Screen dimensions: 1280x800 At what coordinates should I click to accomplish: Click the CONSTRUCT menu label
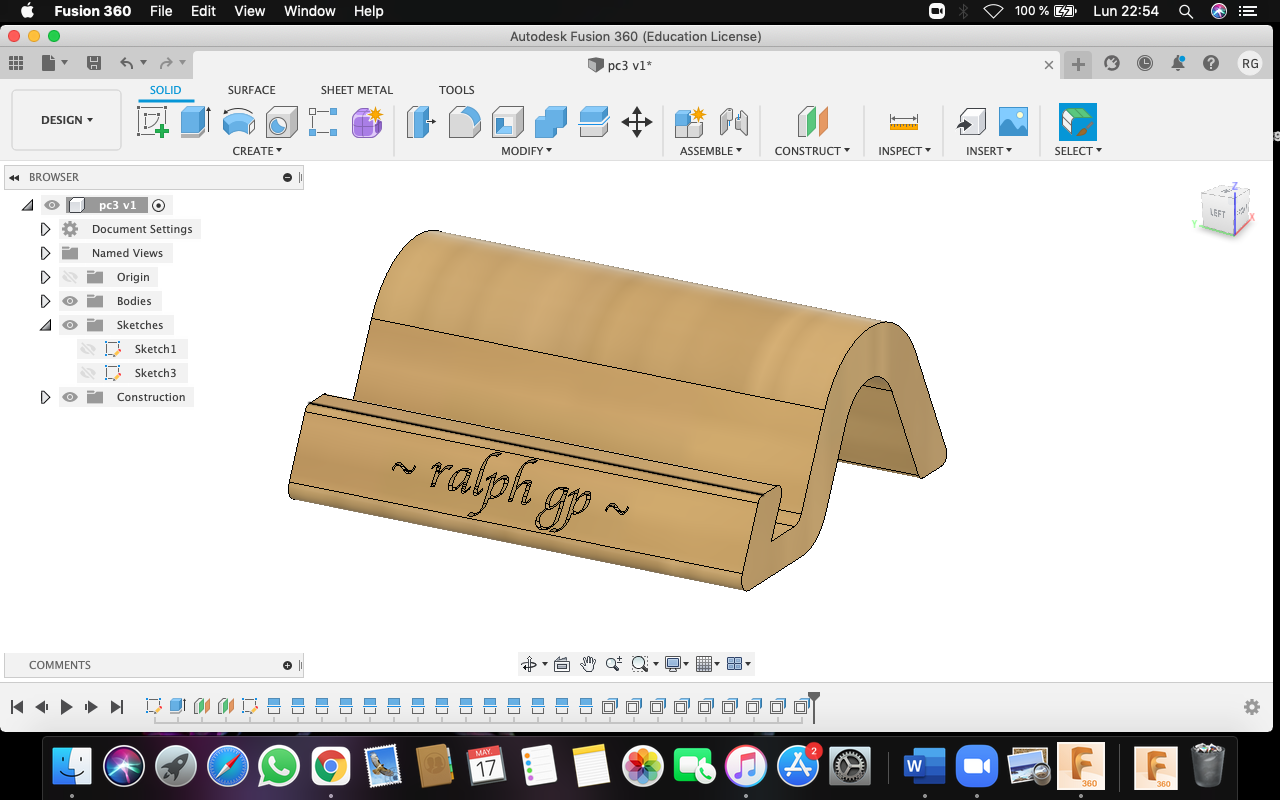812,151
